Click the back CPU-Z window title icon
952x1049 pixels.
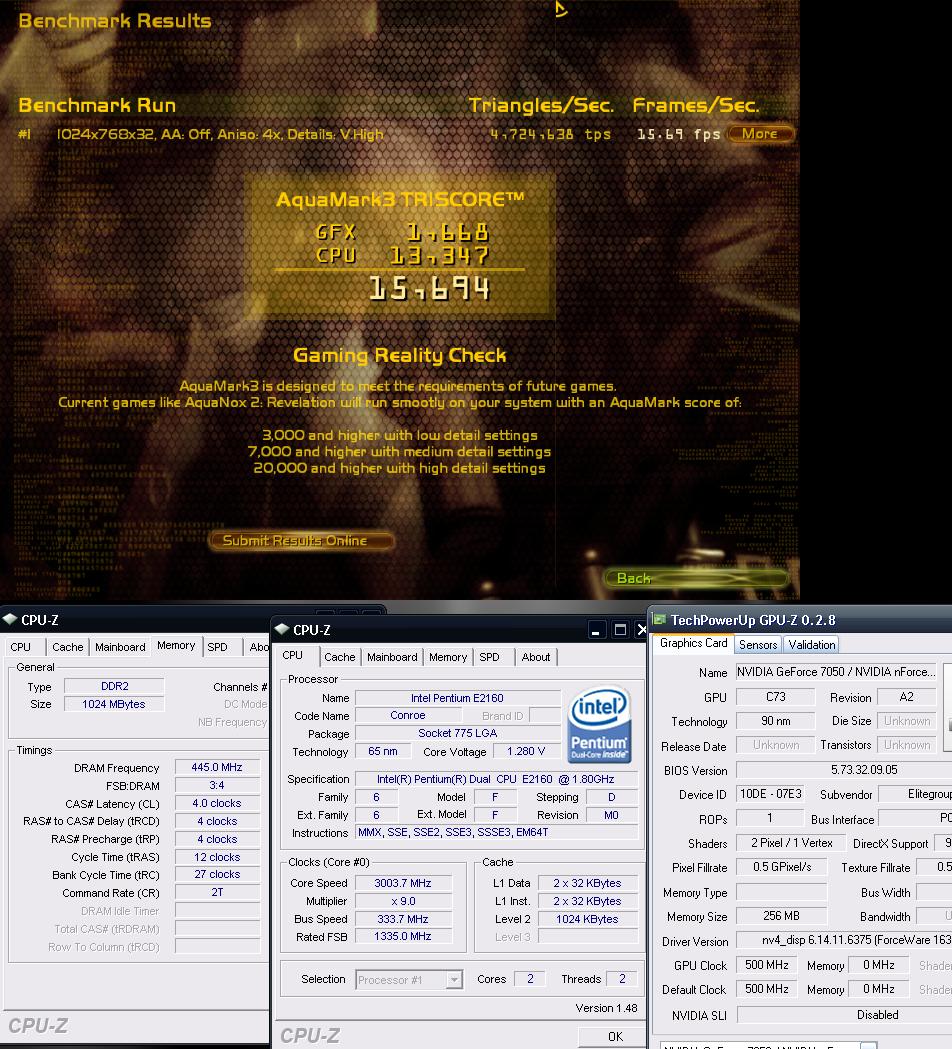click(x=9, y=619)
